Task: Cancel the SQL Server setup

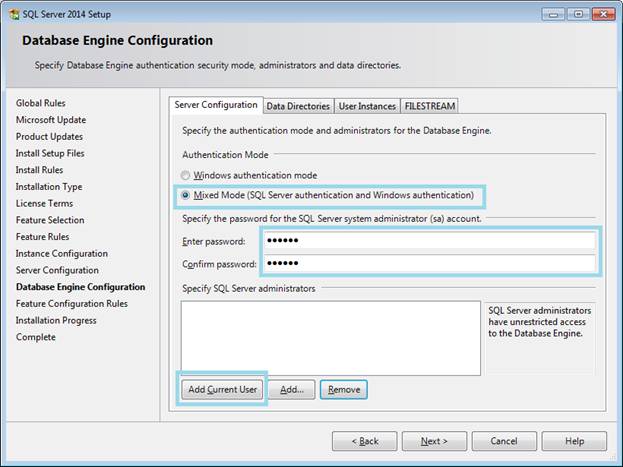Action: [504, 441]
